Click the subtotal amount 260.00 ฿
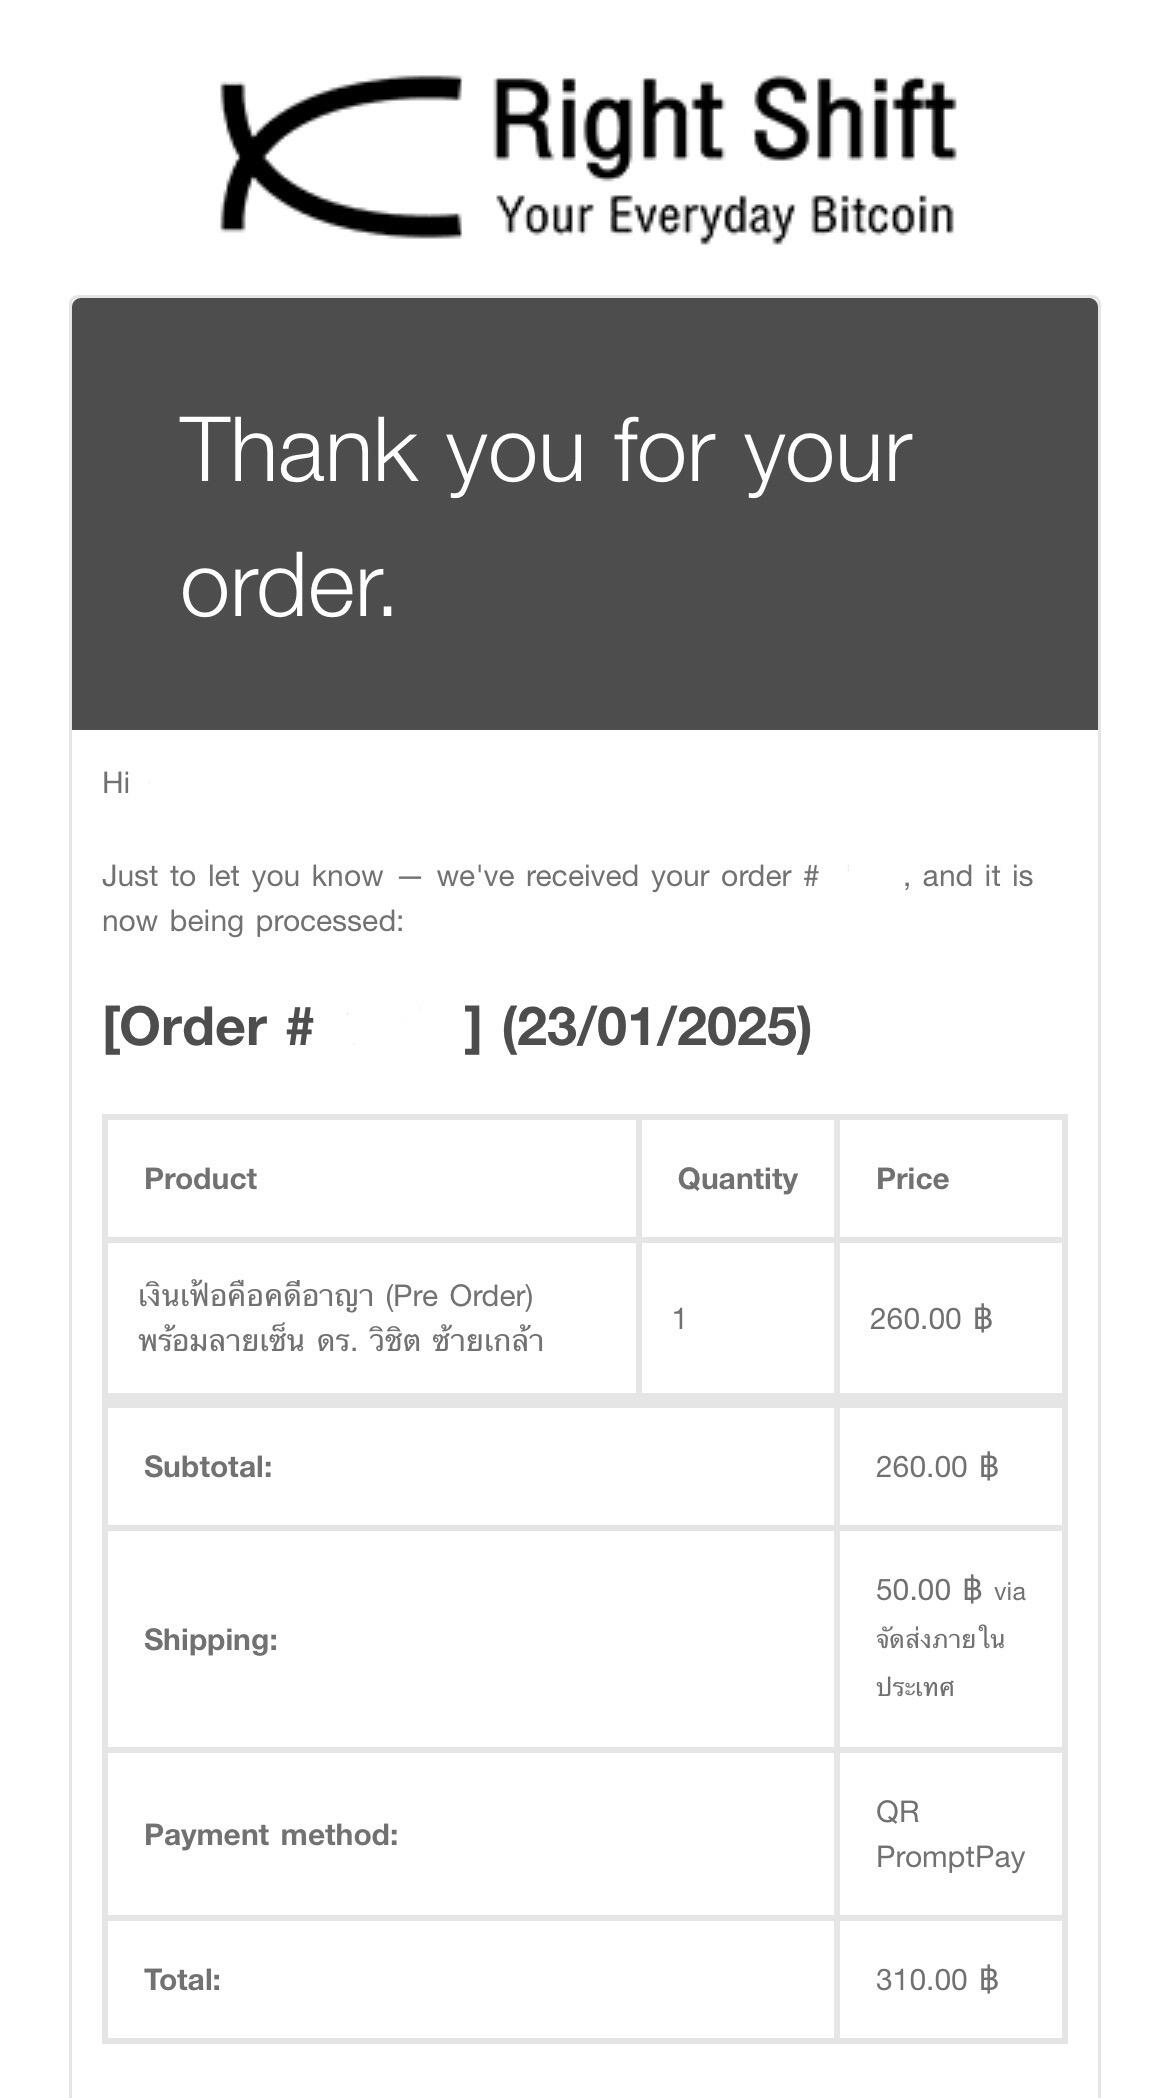The width and height of the screenshot is (1170, 2098). (x=937, y=1467)
